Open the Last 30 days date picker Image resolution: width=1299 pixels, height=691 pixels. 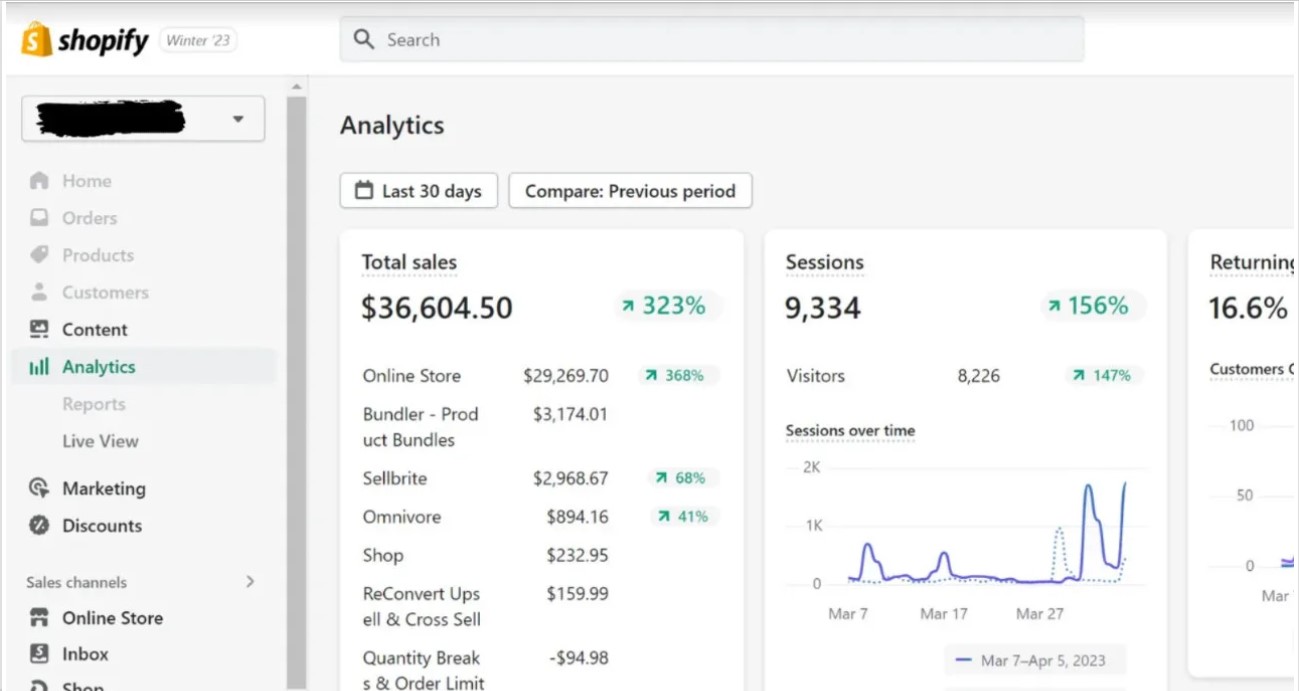pyautogui.click(x=418, y=191)
